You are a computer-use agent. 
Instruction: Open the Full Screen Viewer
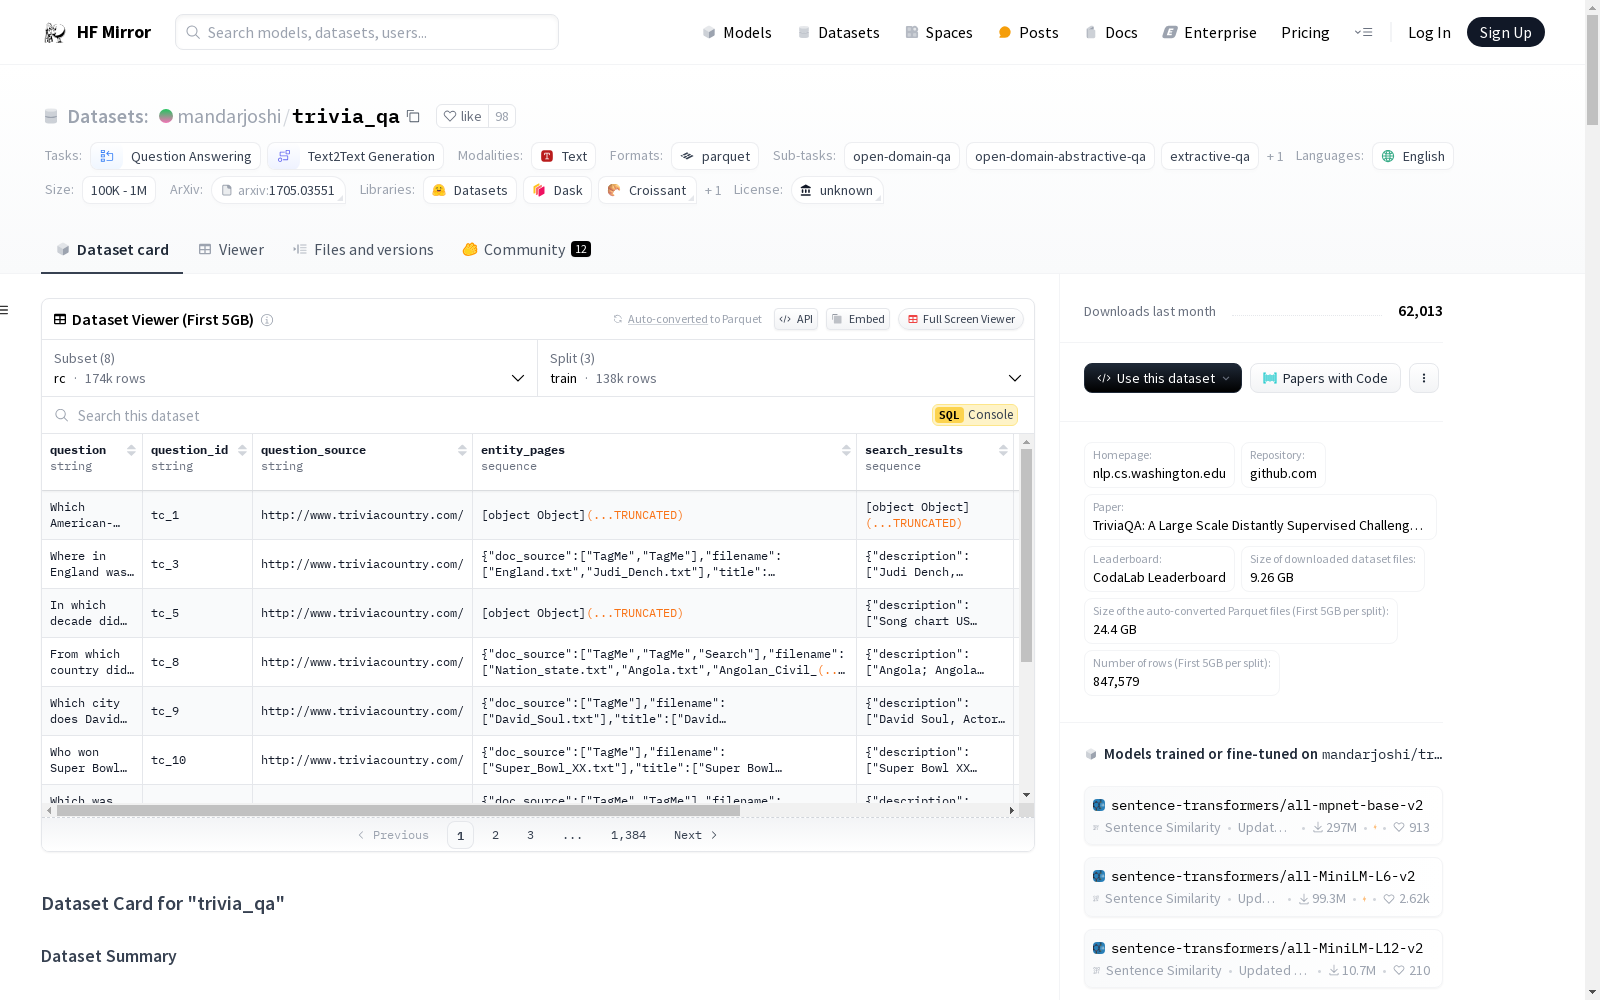coord(960,319)
